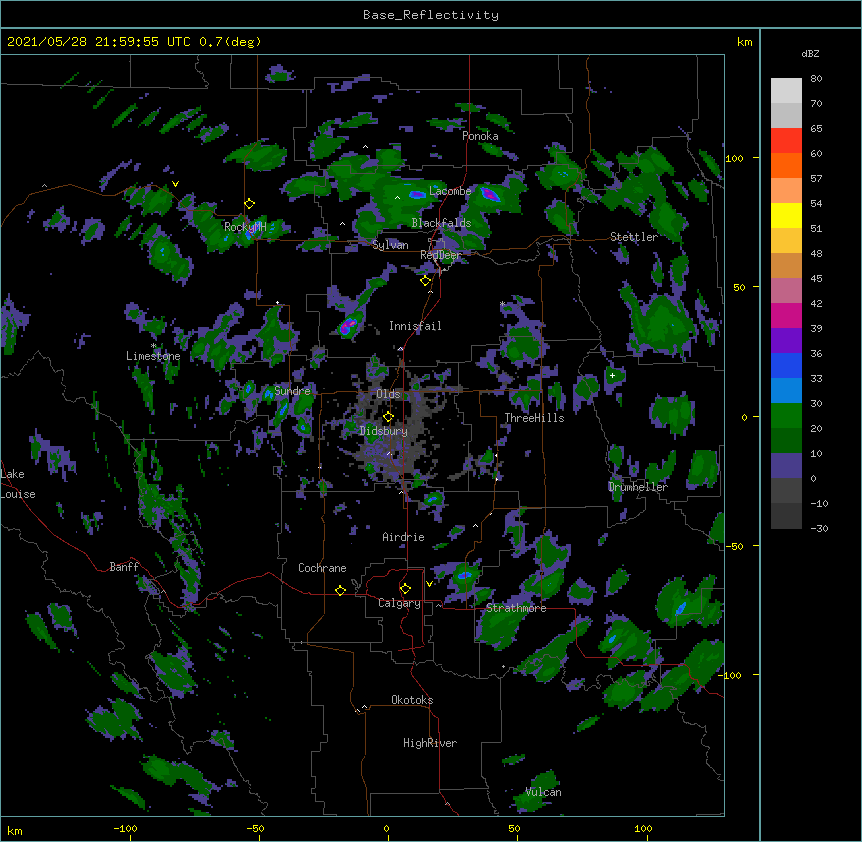The width and height of the screenshot is (862, 842).
Task: Click the white plus marker north of Drumheller
Action: tap(612, 375)
